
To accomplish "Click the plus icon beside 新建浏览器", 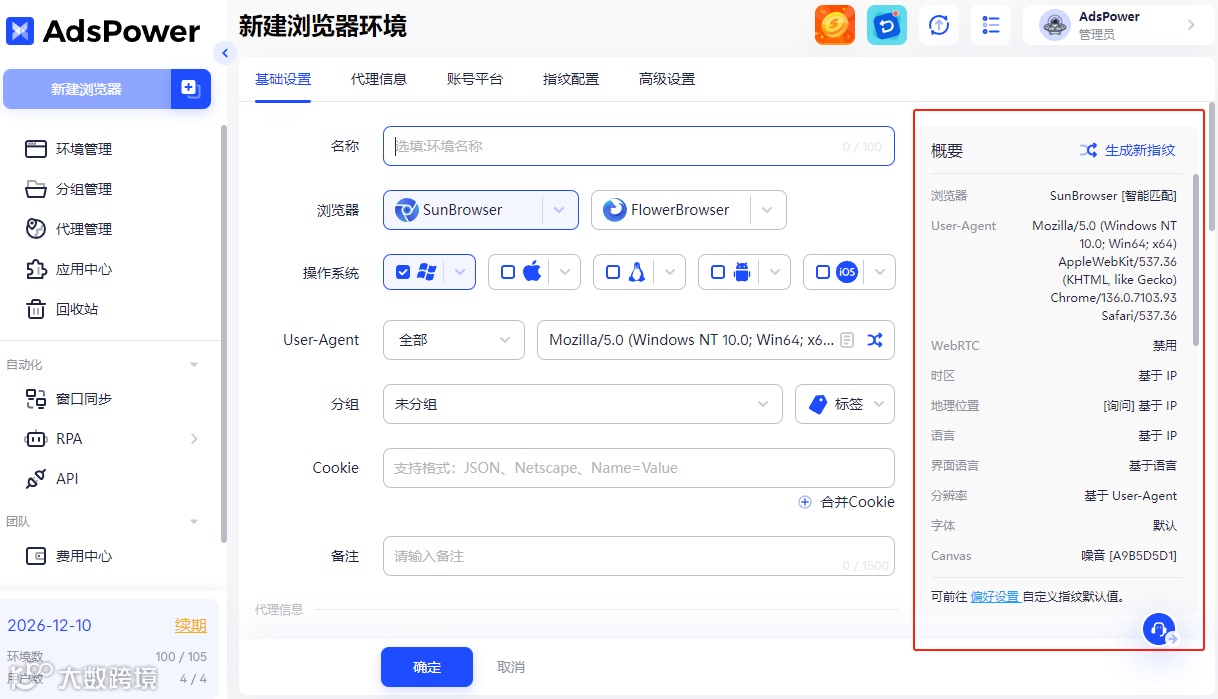I will click(x=190, y=89).
